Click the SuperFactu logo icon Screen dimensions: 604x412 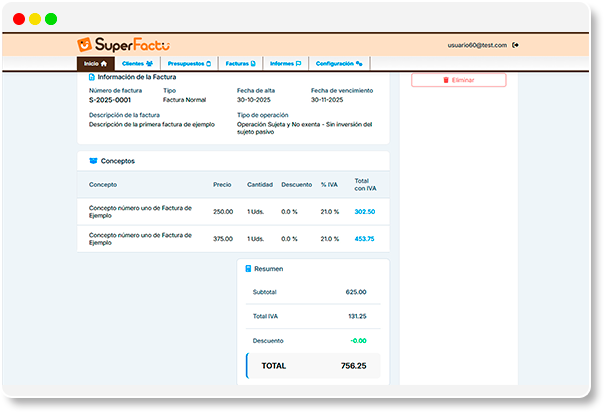point(85,45)
